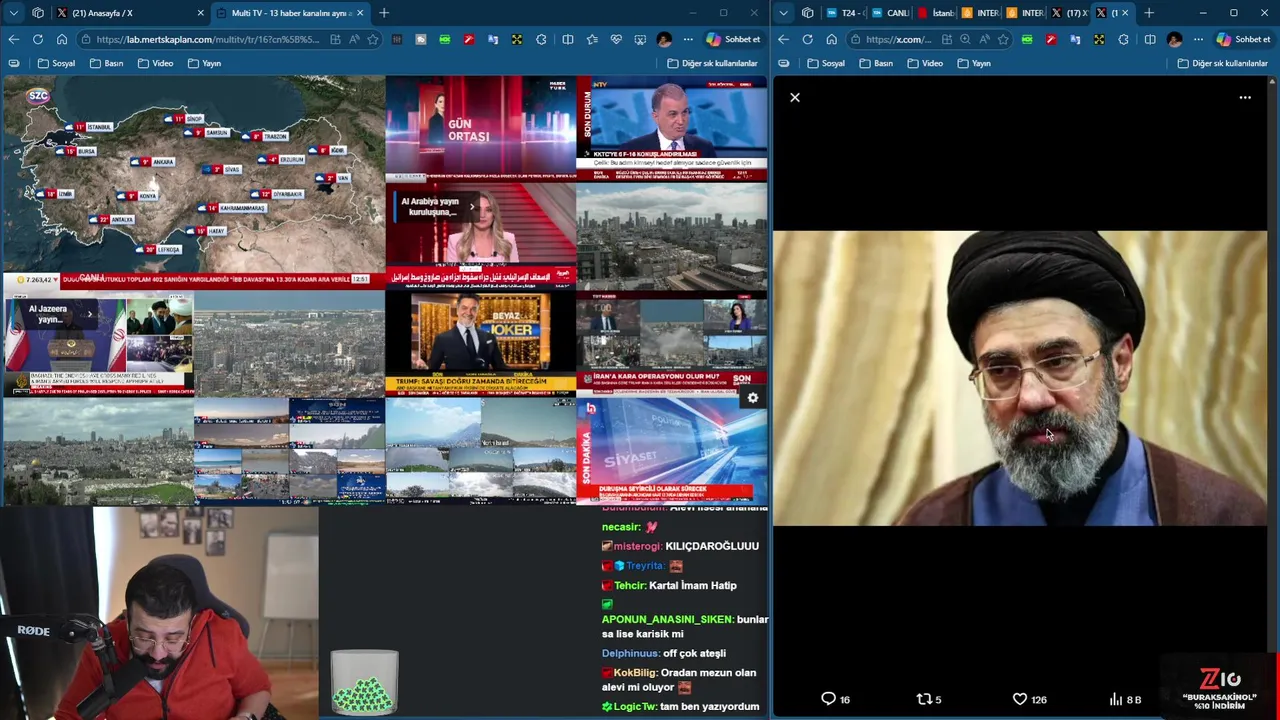Viewport: 1280px width, 720px height.
Task: Open Copilot Sohbet et in right browser
Action: [x=1243, y=39]
